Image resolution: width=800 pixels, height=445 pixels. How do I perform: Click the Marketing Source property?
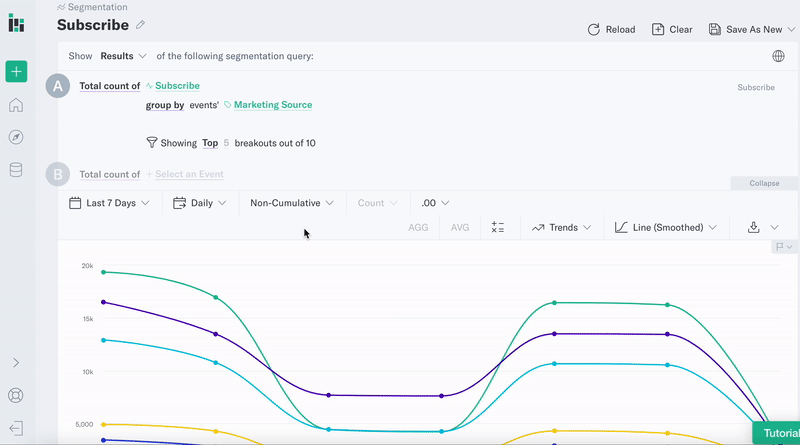[272, 105]
